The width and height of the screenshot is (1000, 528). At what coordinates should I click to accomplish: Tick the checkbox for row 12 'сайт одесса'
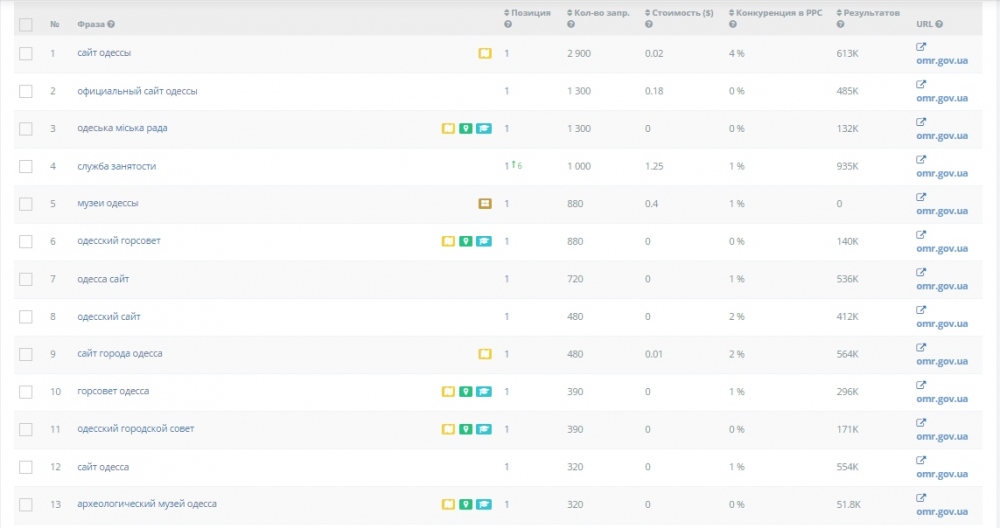tap(26, 467)
